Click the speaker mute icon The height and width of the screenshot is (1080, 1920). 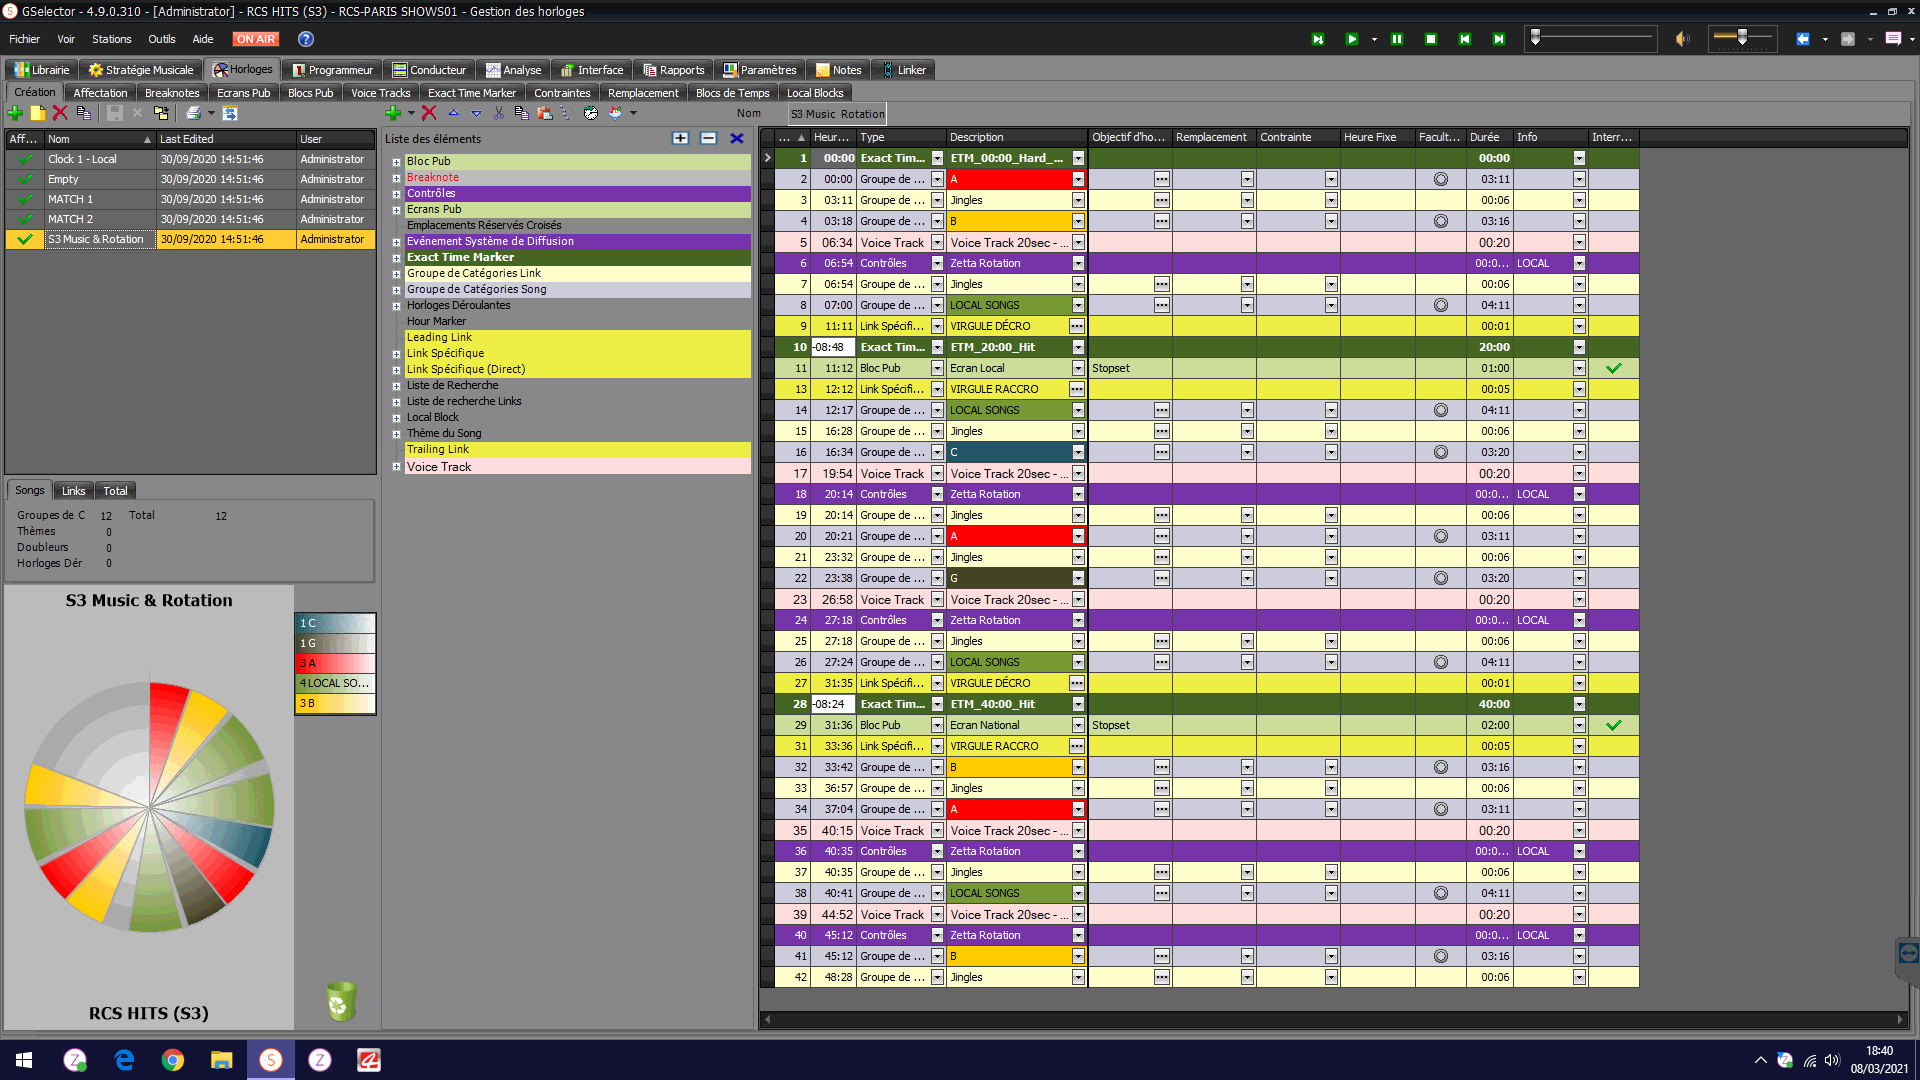tap(1683, 39)
